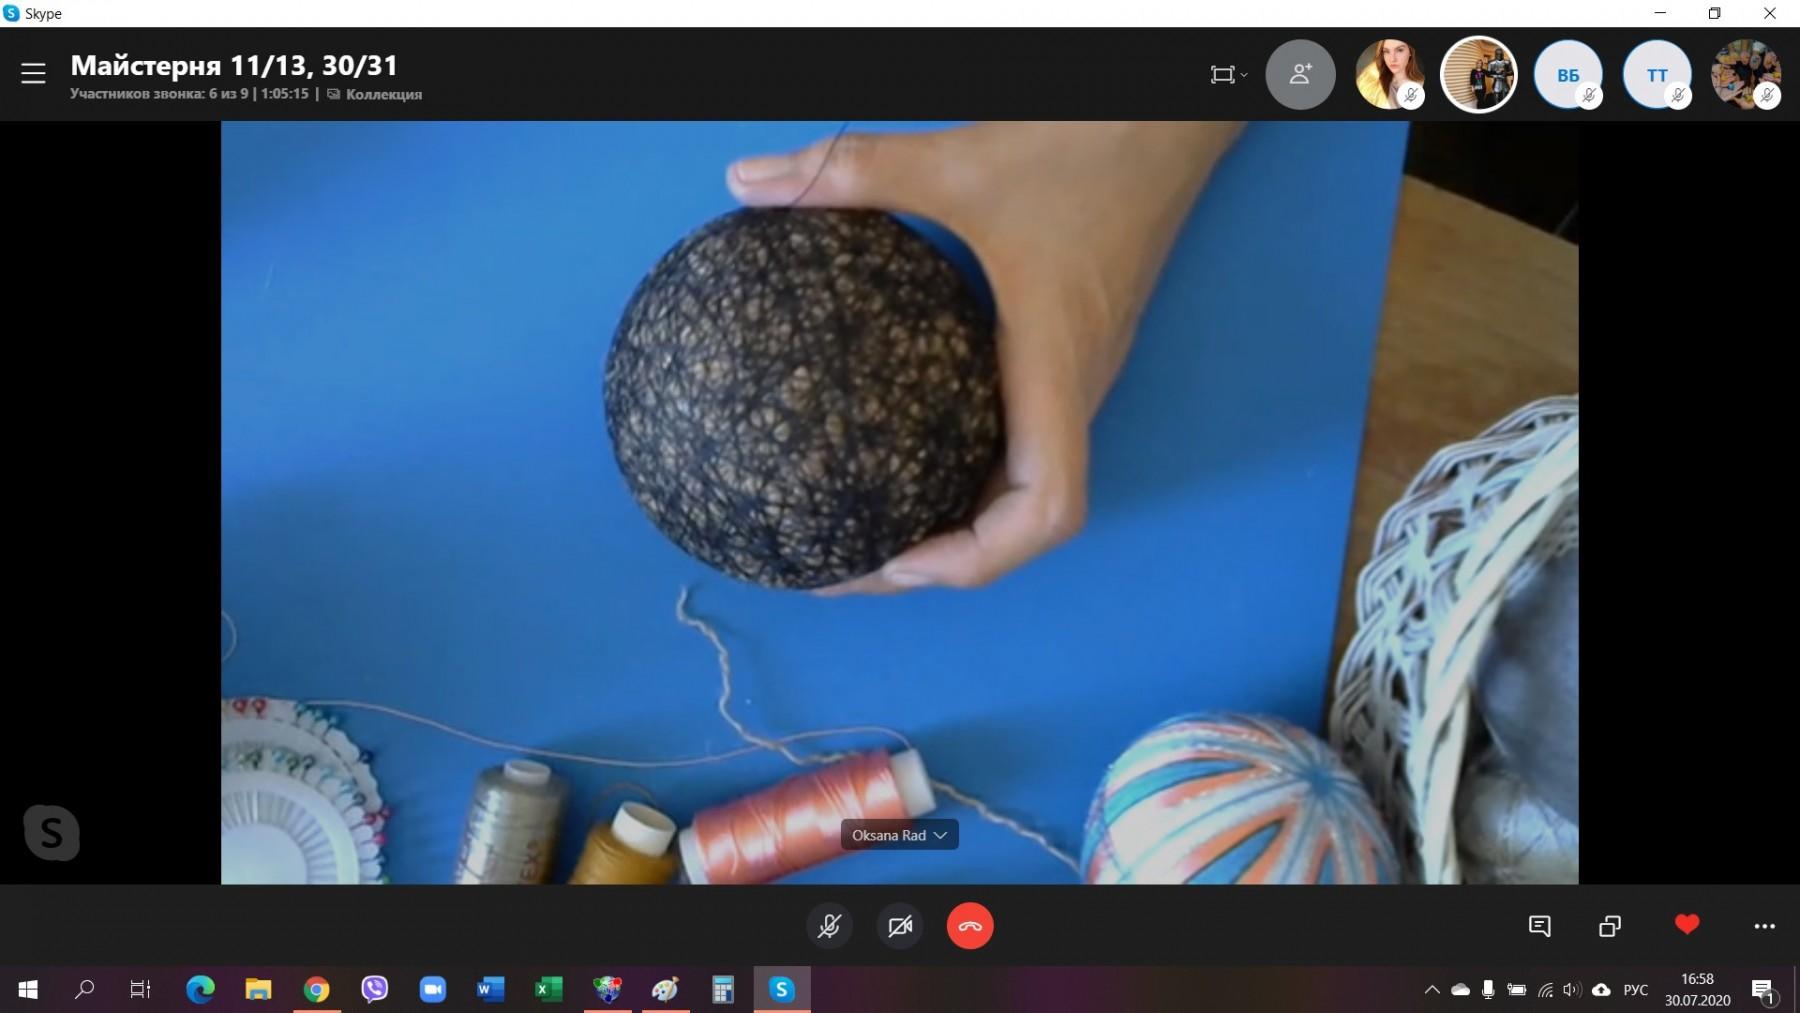Open File Explorer from the taskbar
This screenshot has height=1013, width=1800.
(x=258, y=990)
